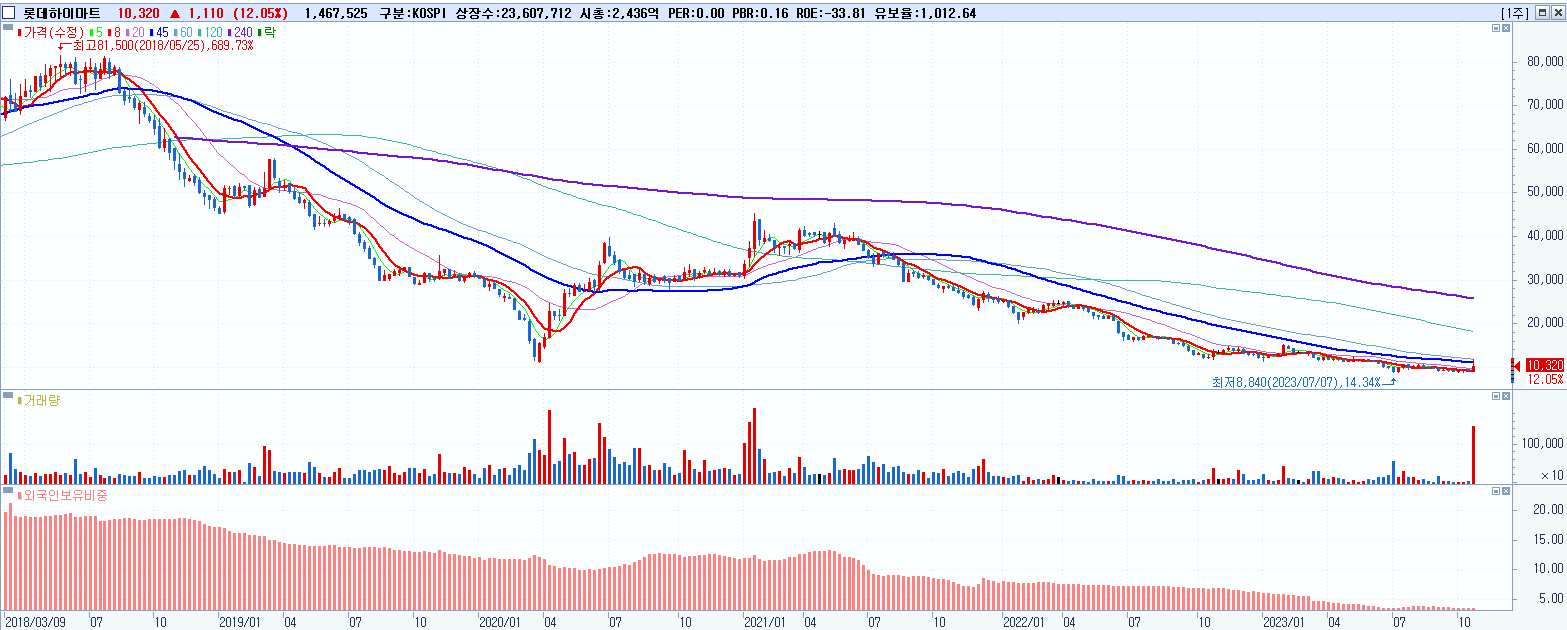Click the 최저8,840 low annotation
The height and width of the screenshot is (630, 1567).
1297,382
